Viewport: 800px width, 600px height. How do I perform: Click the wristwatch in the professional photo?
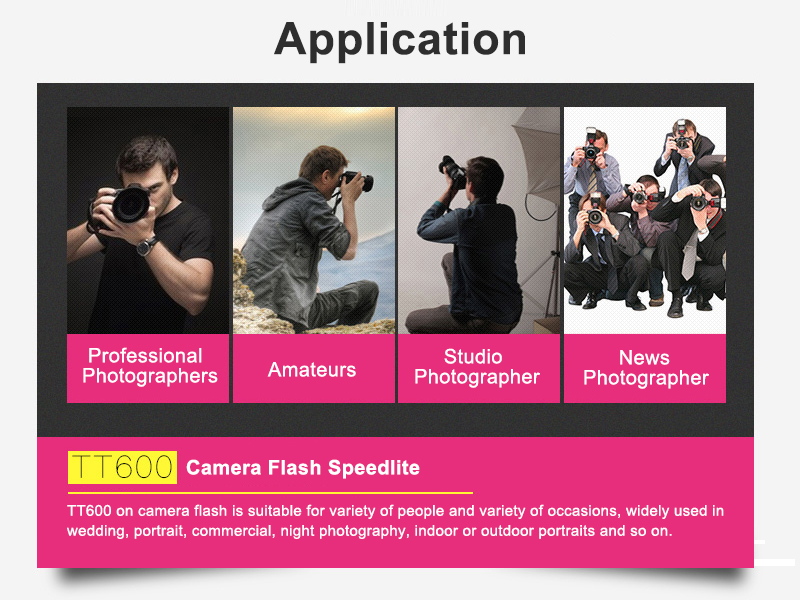pos(146,246)
